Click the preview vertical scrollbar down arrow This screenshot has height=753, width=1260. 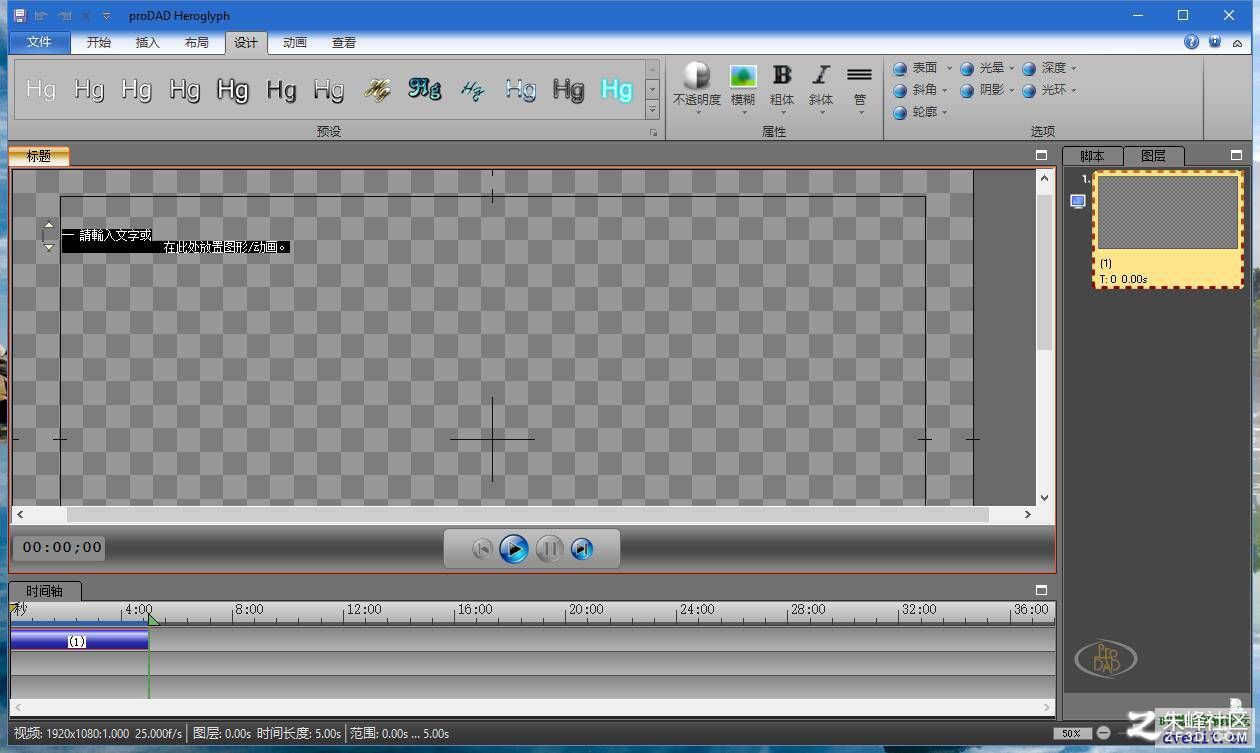pyautogui.click(x=1044, y=497)
